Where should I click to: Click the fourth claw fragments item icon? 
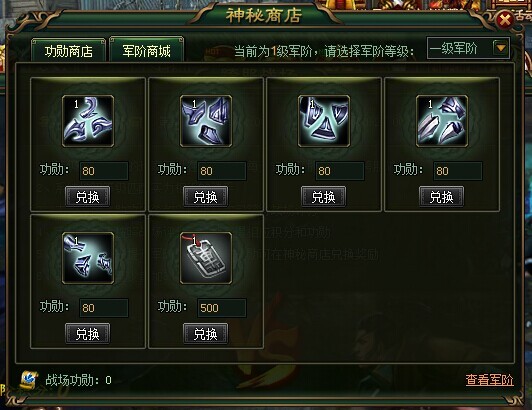pyautogui.click(x=442, y=121)
